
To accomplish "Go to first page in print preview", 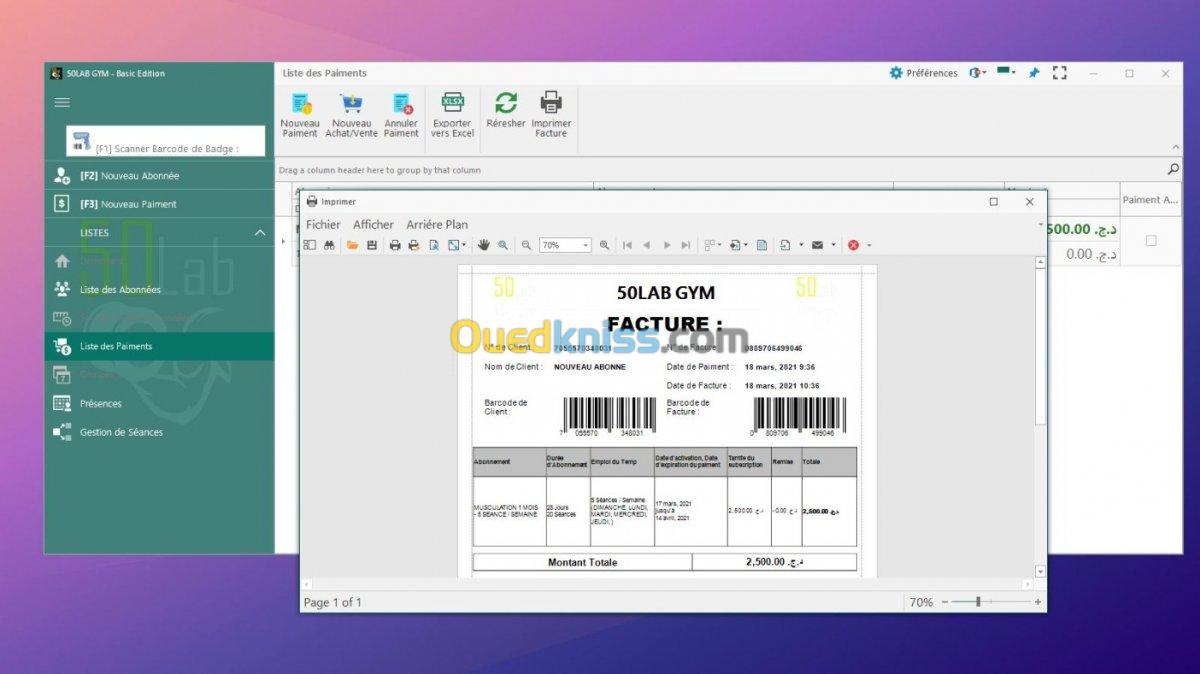I will click(627, 245).
